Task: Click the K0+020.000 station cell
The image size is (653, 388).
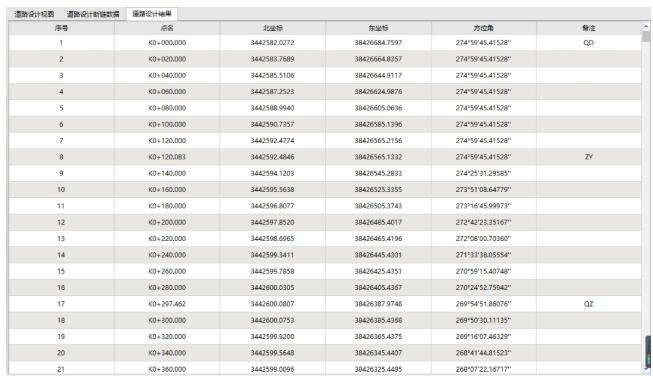Action: point(167,59)
